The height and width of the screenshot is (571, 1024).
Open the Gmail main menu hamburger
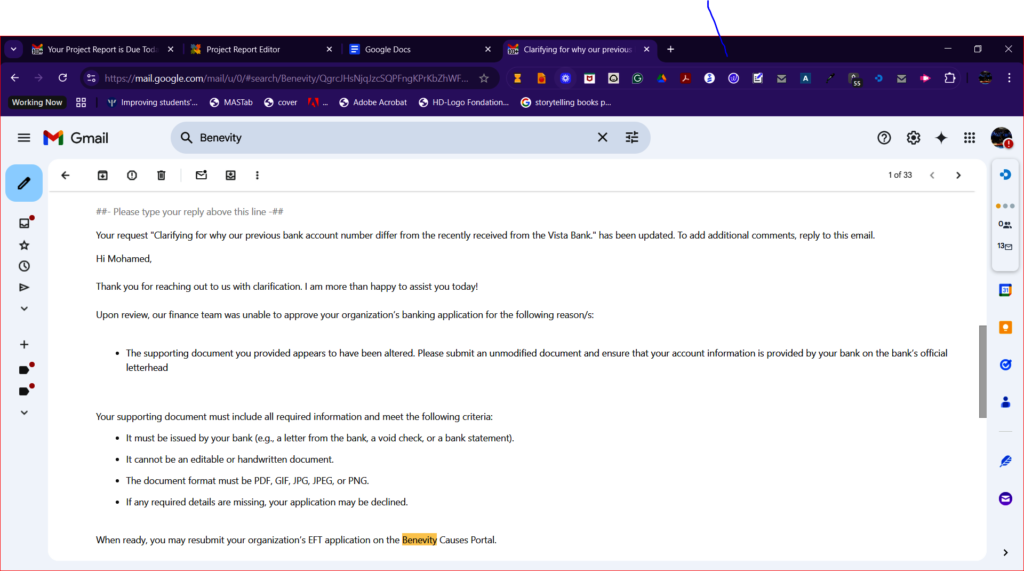click(24, 138)
